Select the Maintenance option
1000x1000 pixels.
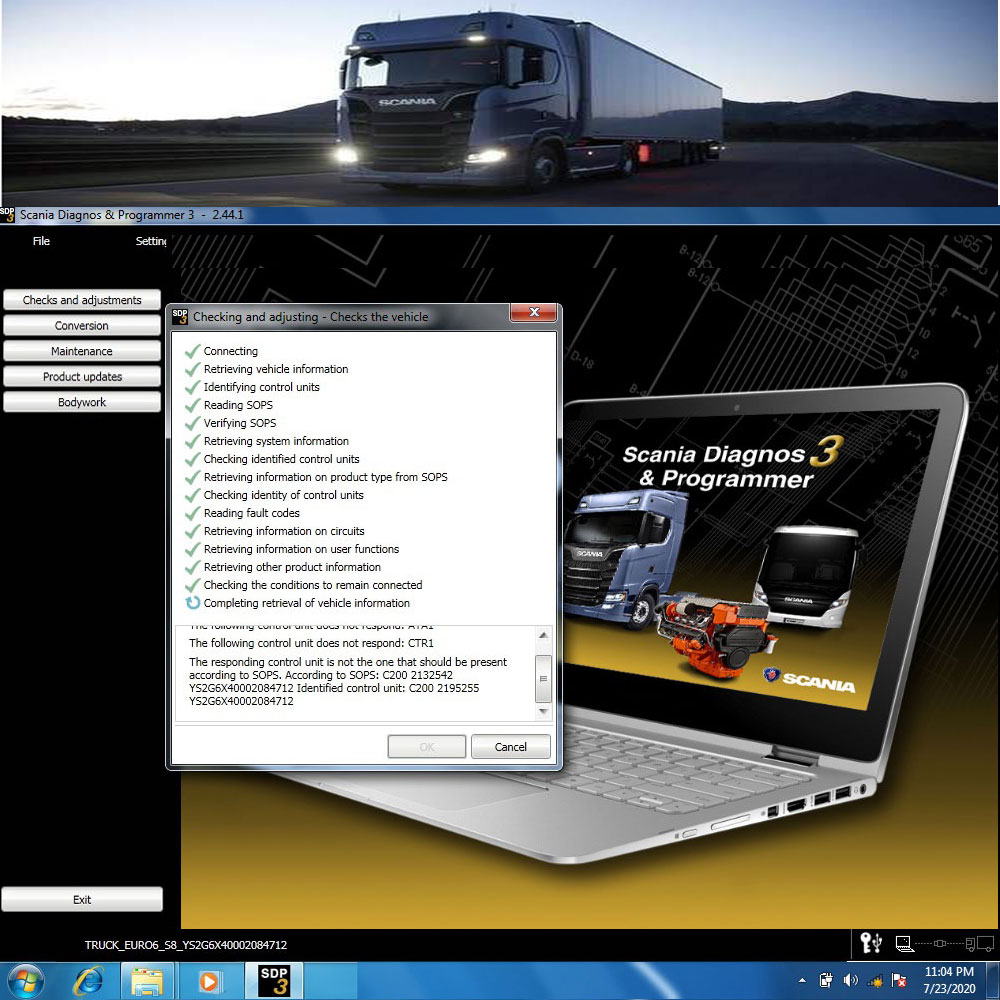click(82, 351)
